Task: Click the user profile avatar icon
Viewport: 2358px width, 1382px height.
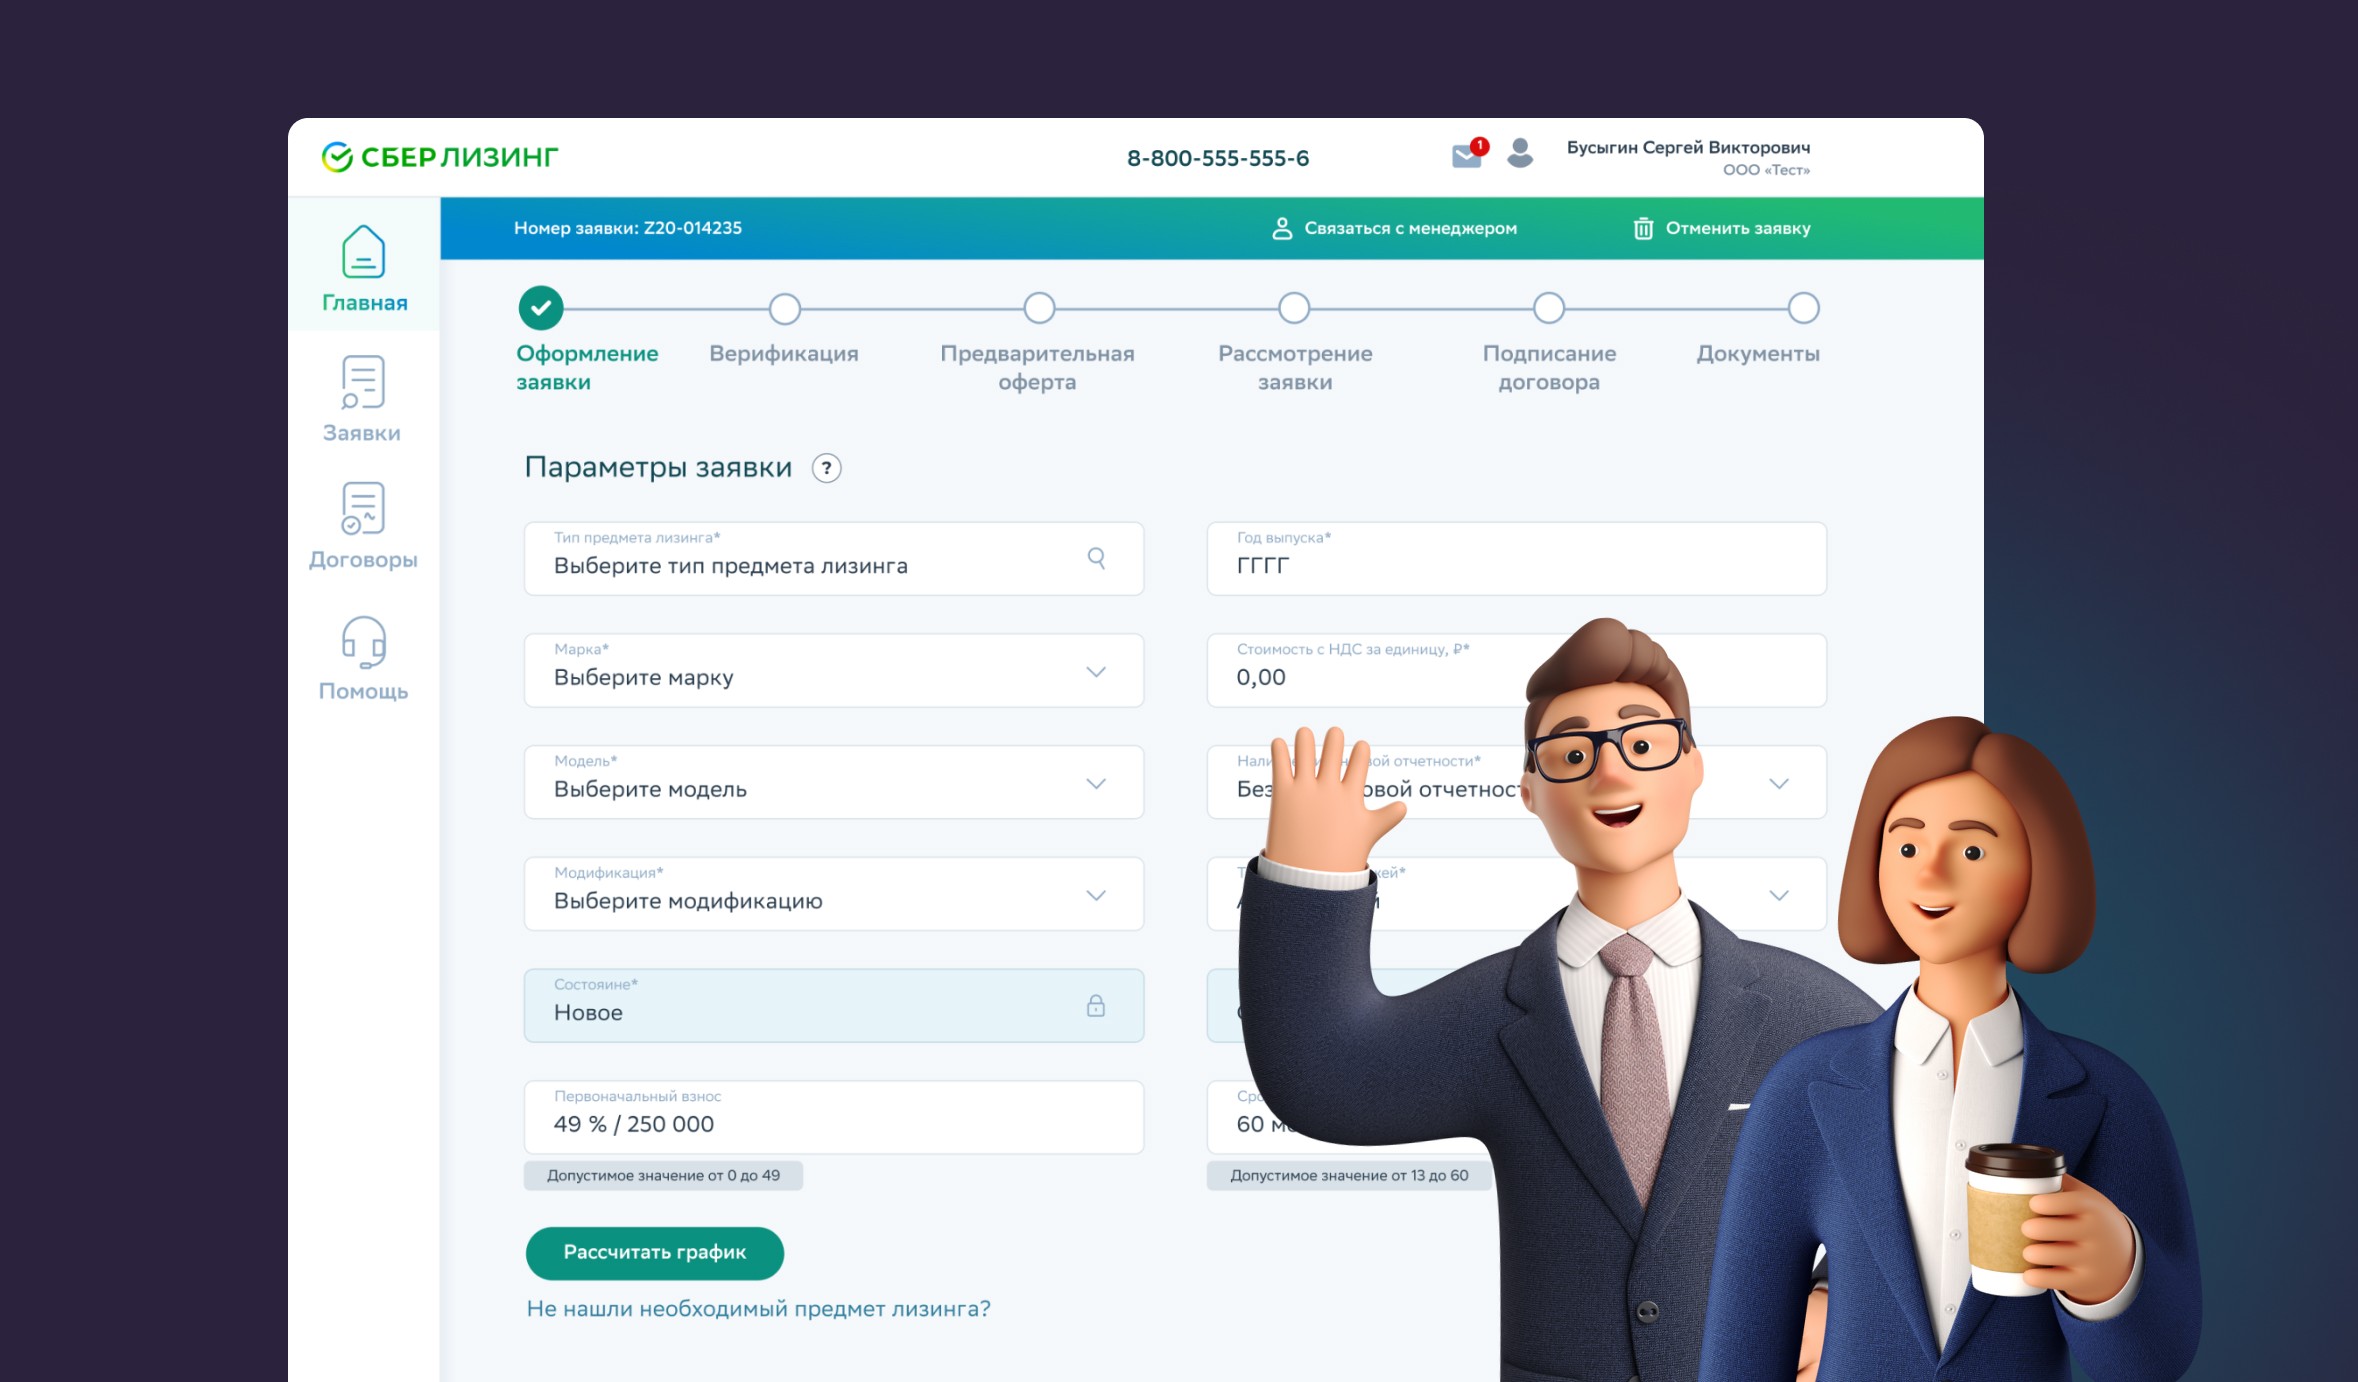Action: coord(1520,153)
